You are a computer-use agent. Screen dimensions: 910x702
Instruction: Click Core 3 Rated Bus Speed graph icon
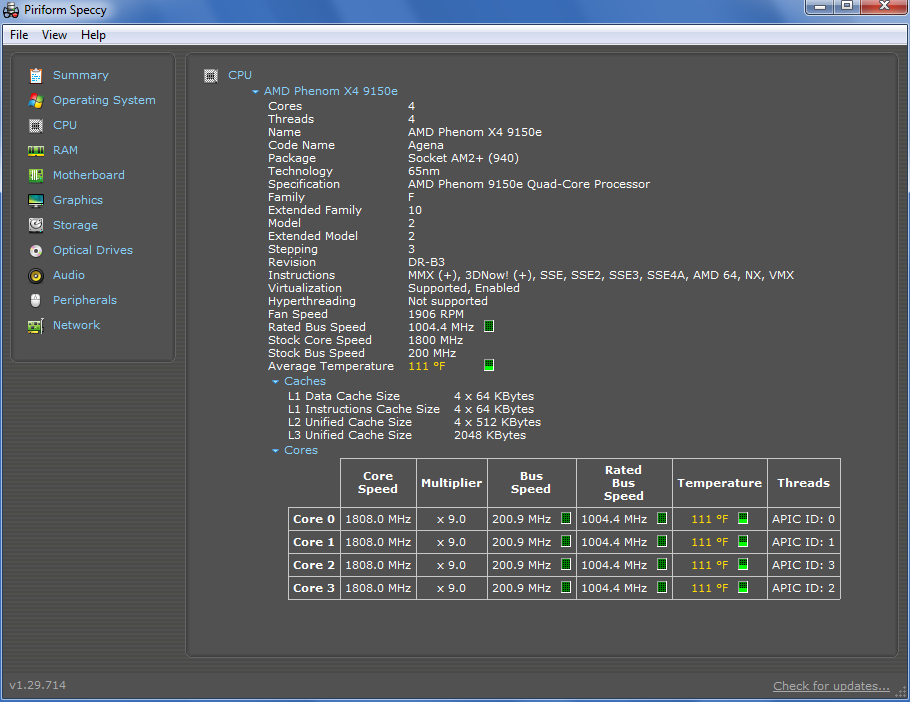(x=662, y=587)
